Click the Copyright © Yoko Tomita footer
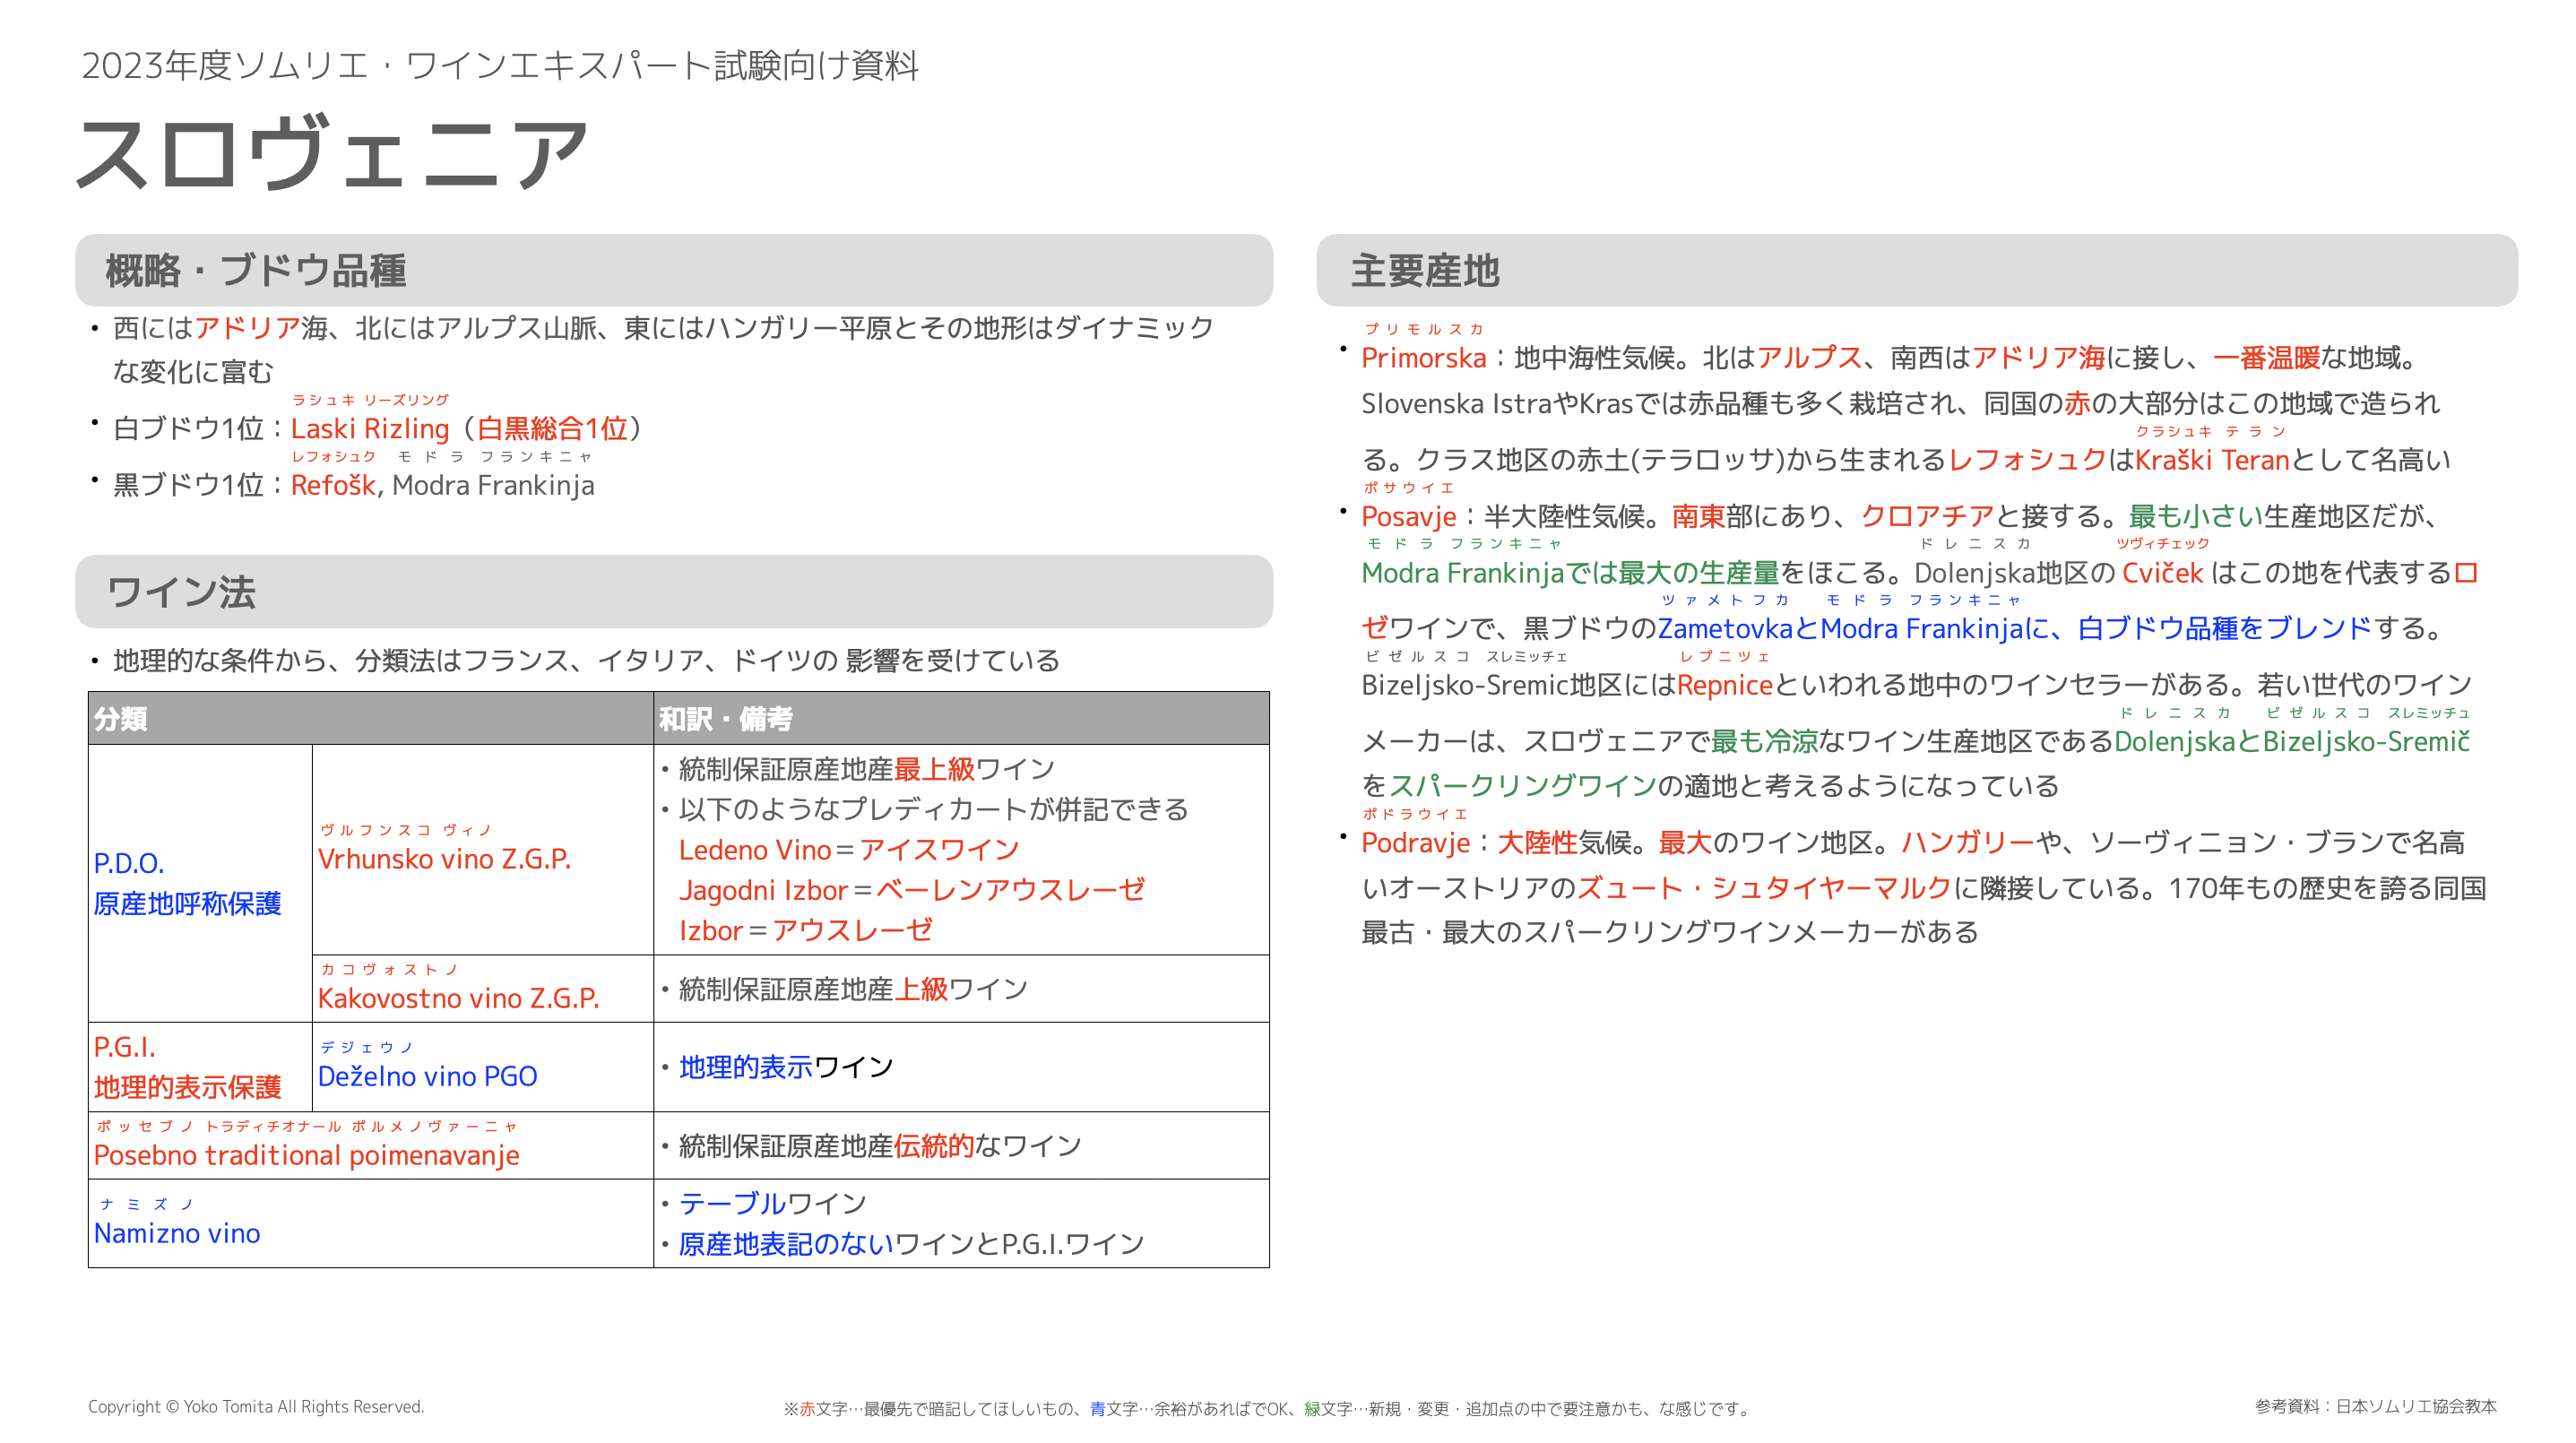Image resolution: width=2576 pixels, height=1443 pixels. tap(256, 1406)
